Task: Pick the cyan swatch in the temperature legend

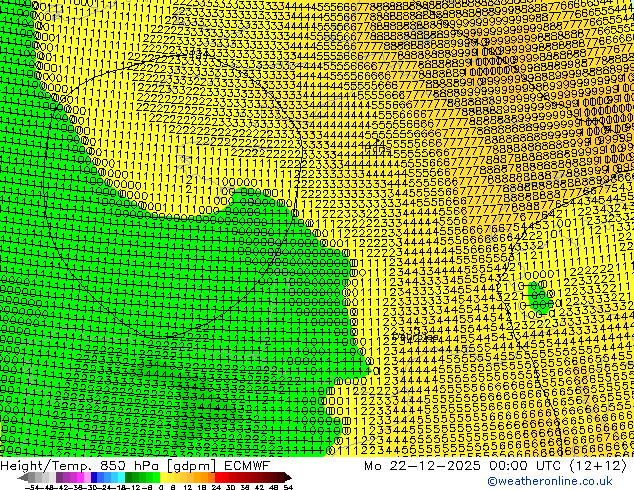Action: click(x=121, y=478)
